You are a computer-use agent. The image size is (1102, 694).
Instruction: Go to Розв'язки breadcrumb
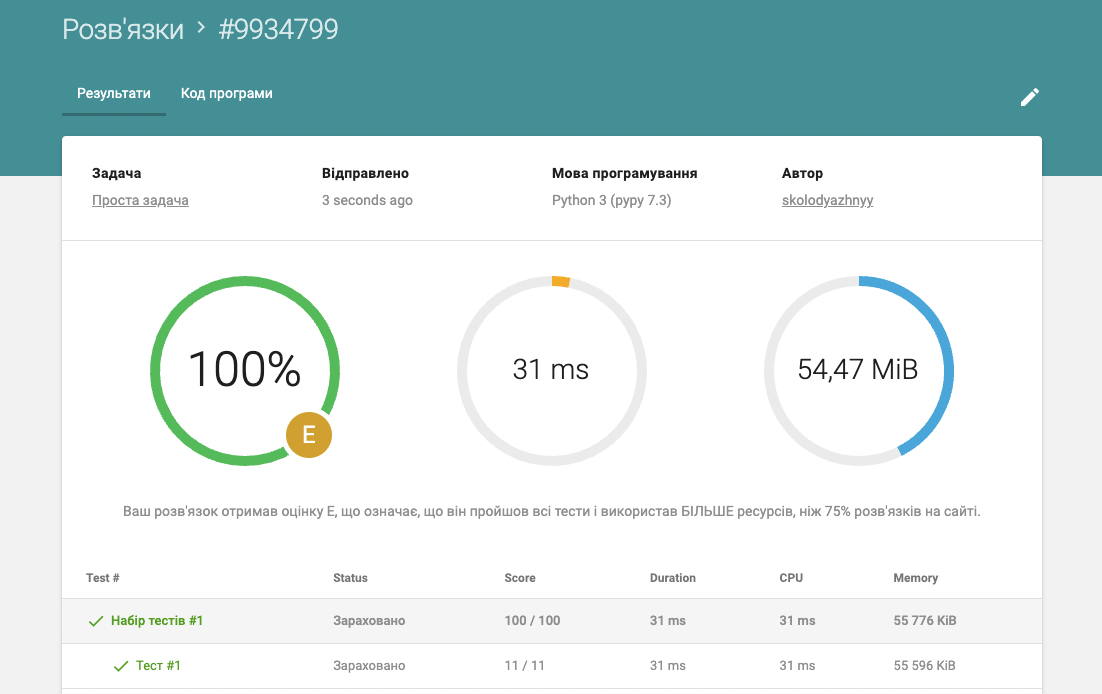123,30
